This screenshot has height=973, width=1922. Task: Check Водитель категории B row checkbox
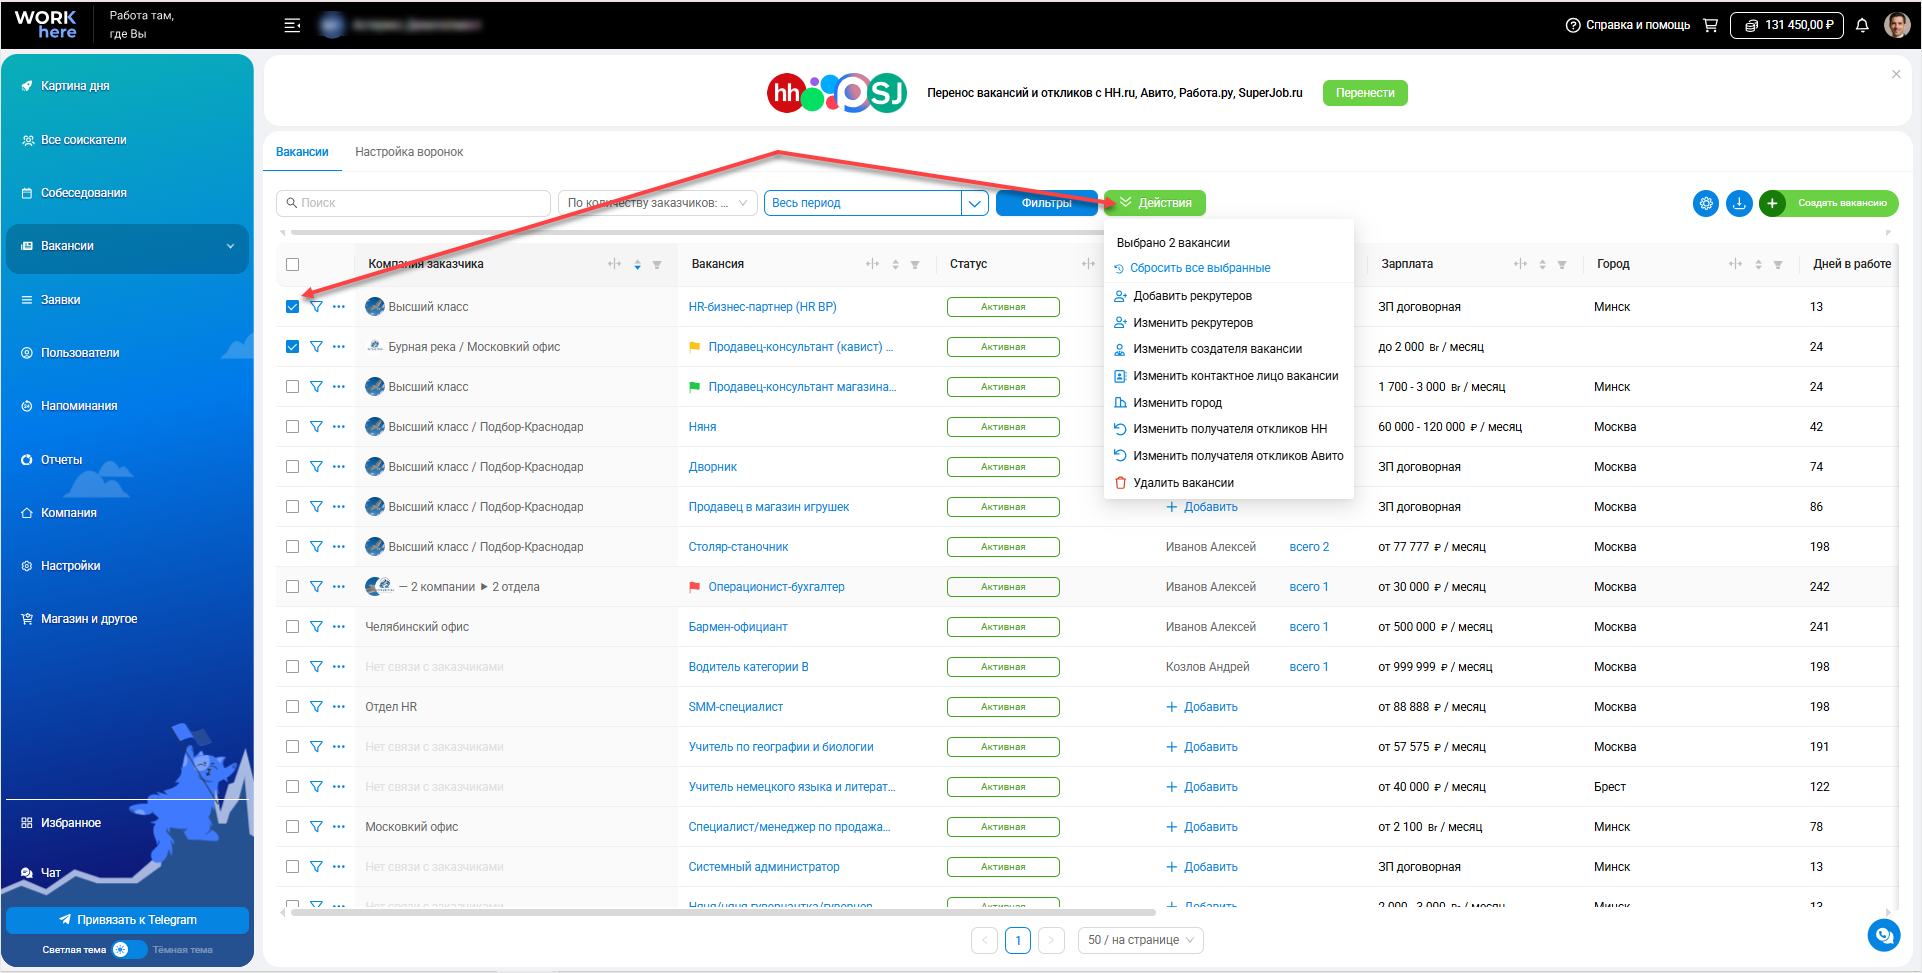tap(292, 667)
